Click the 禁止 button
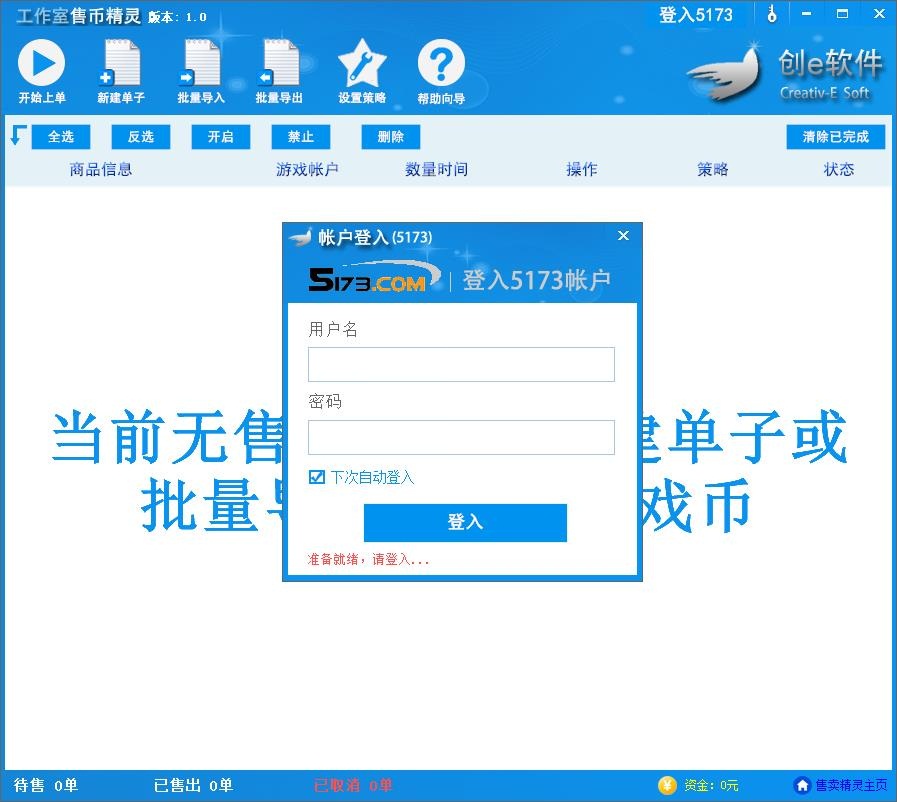The image size is (897, 802). tap(300, 137)
